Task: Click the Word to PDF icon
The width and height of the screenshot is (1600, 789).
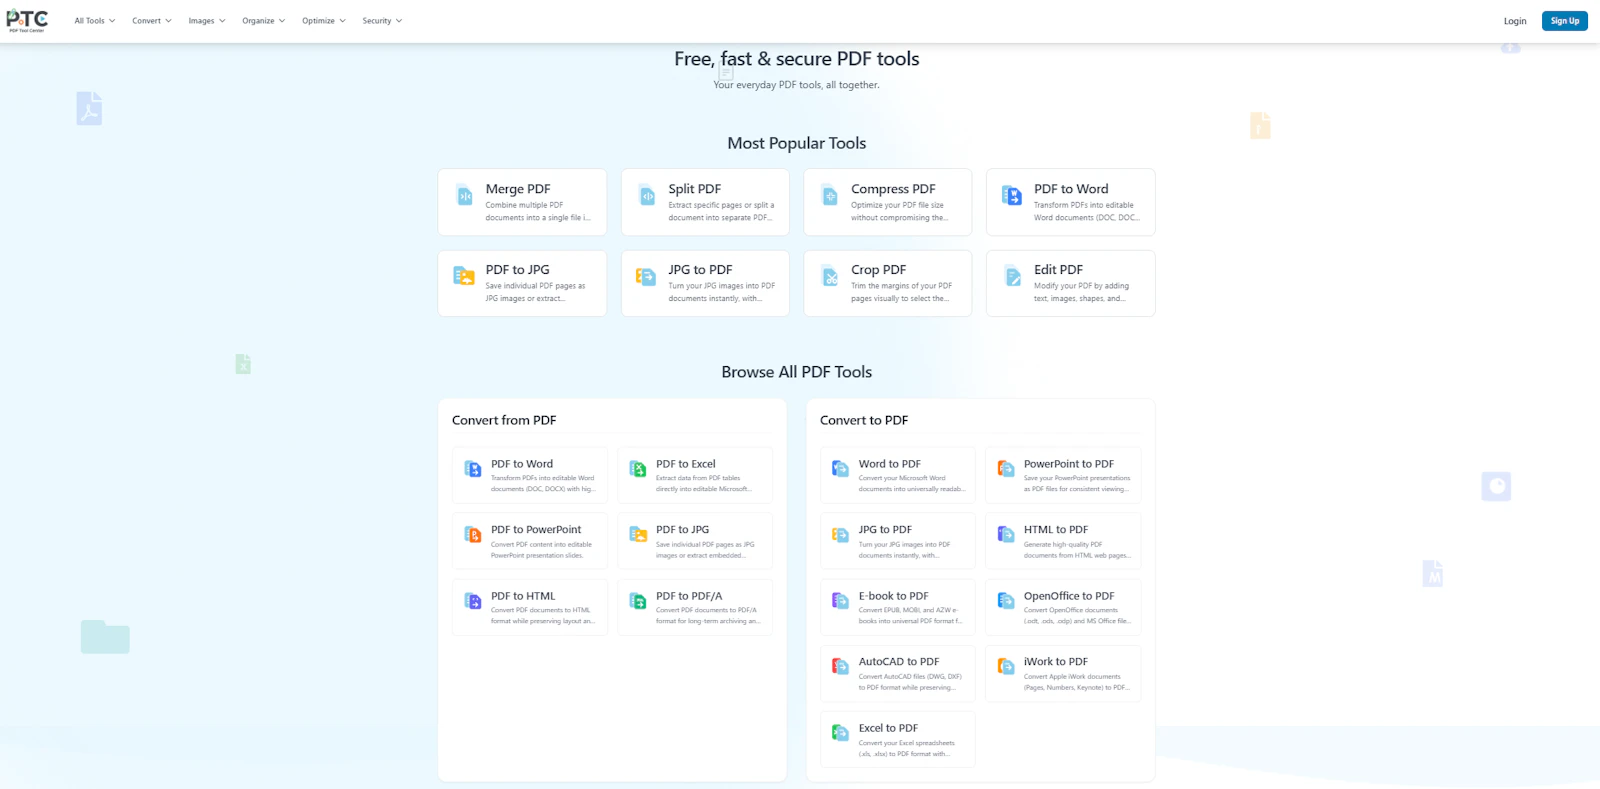Action: [x=841, y=469]
